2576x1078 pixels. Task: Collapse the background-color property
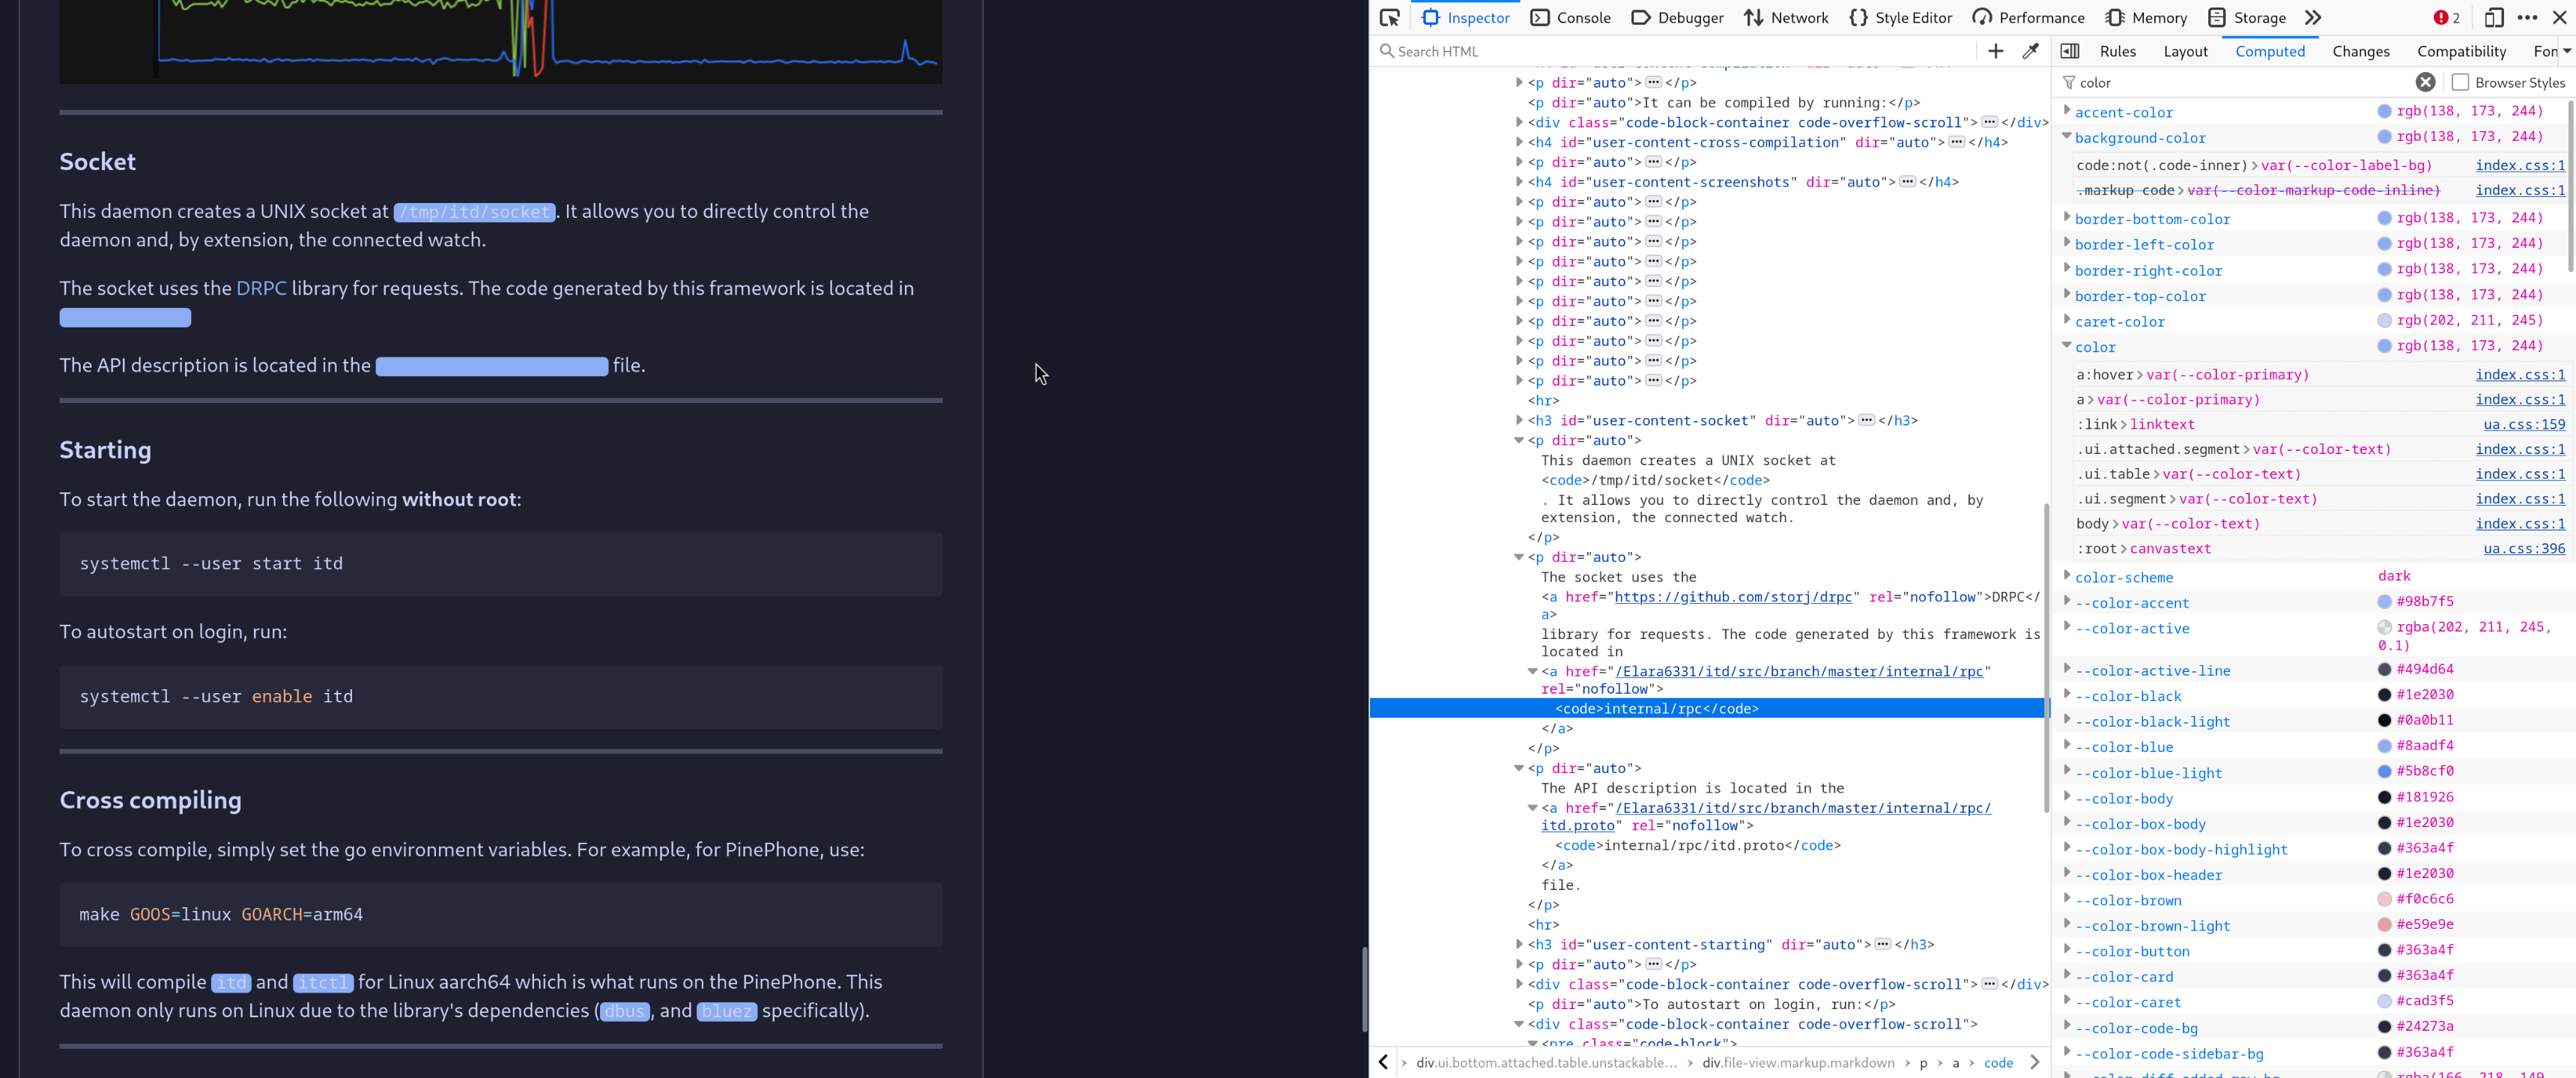pos(2066,136)
